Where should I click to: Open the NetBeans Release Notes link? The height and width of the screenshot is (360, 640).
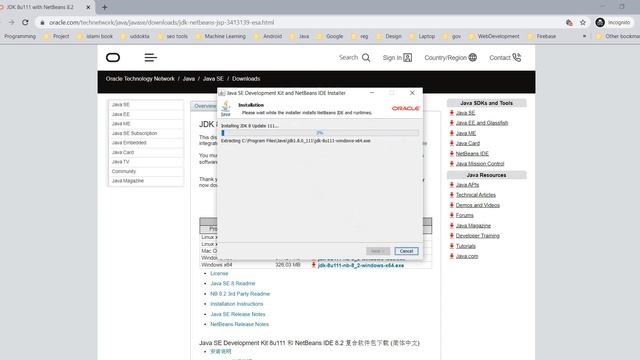(240, 324)
